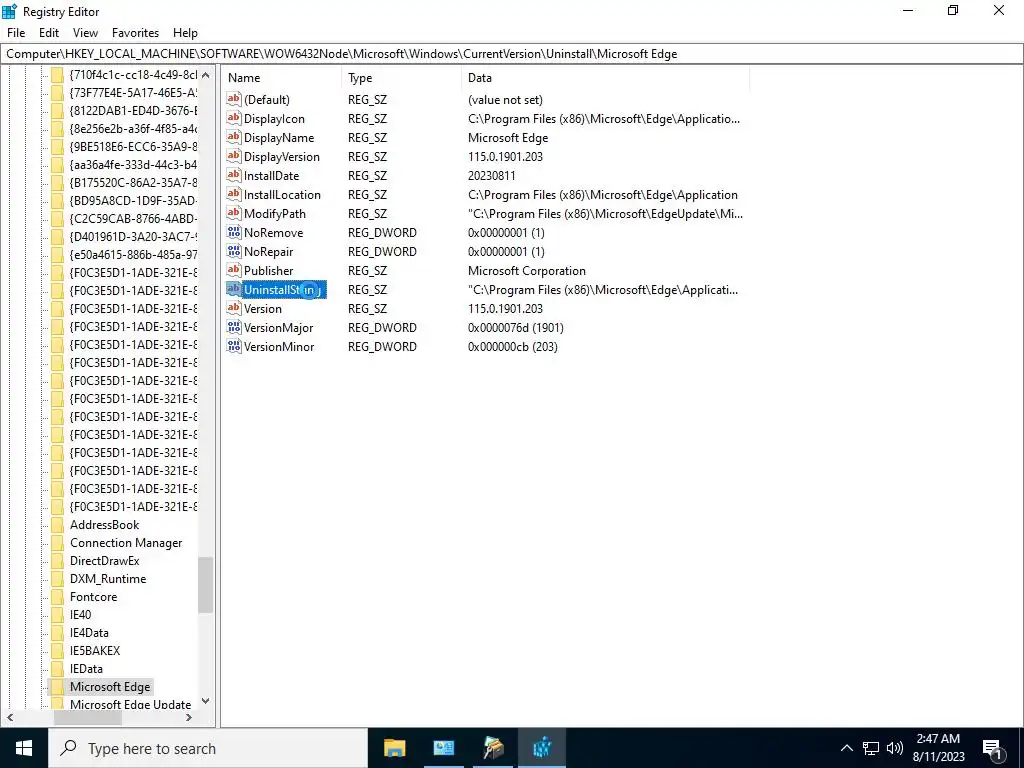
Task: Click the 115.0.1901.203 DisplayVersion data
Action: click(x=505, y=156)
